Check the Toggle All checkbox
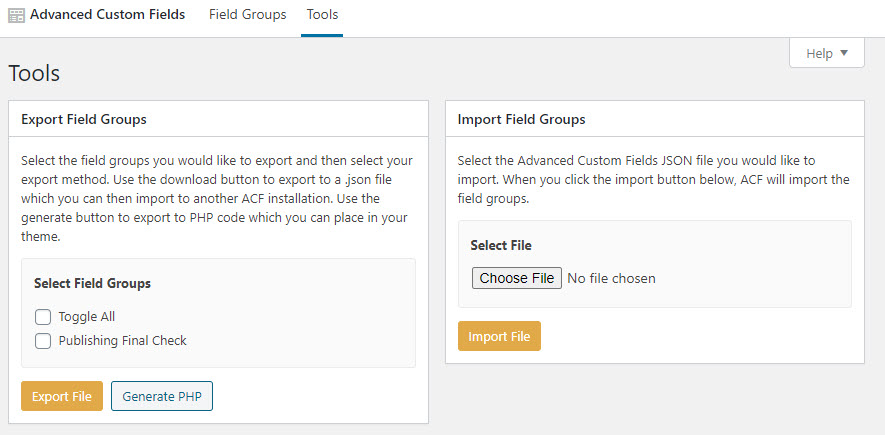 click(x=43, y=317)
